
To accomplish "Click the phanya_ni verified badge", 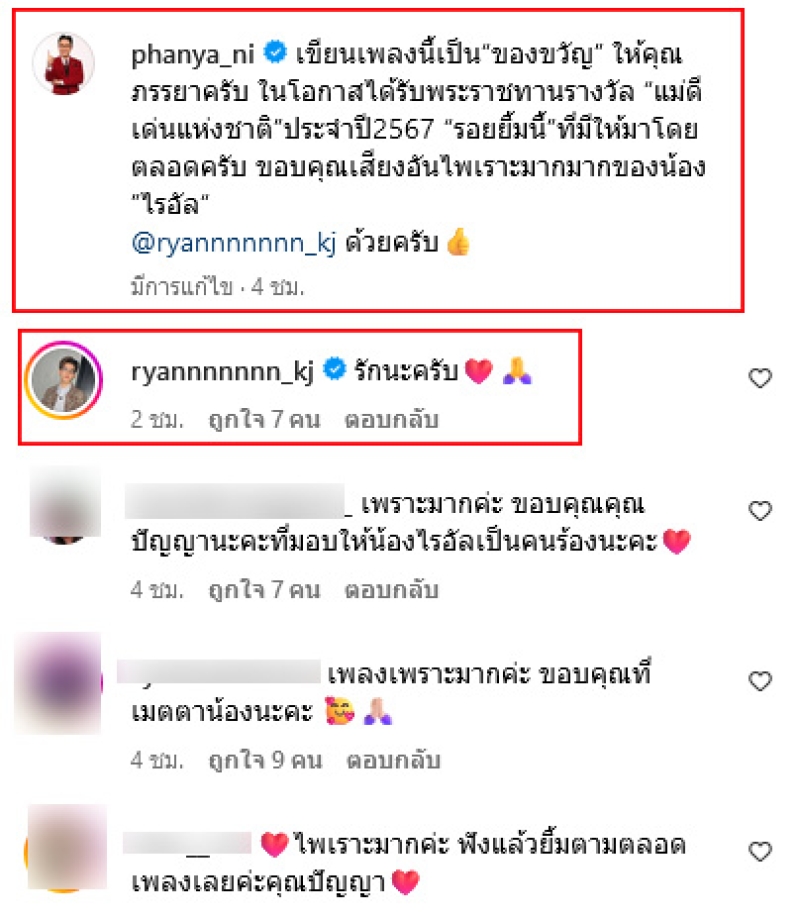I will [275, 52].
